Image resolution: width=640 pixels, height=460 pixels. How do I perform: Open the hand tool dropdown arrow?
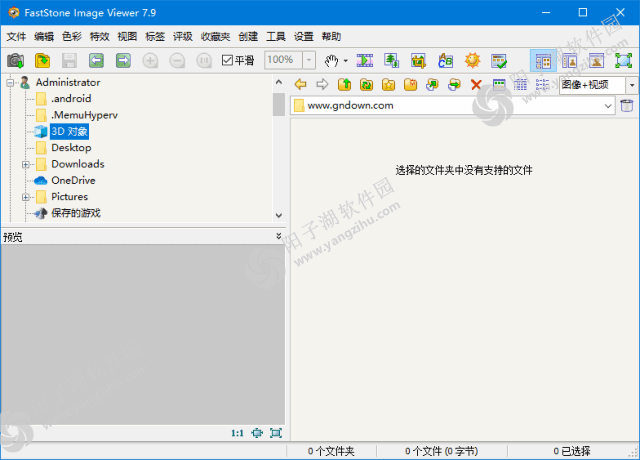tap(346, 61)
